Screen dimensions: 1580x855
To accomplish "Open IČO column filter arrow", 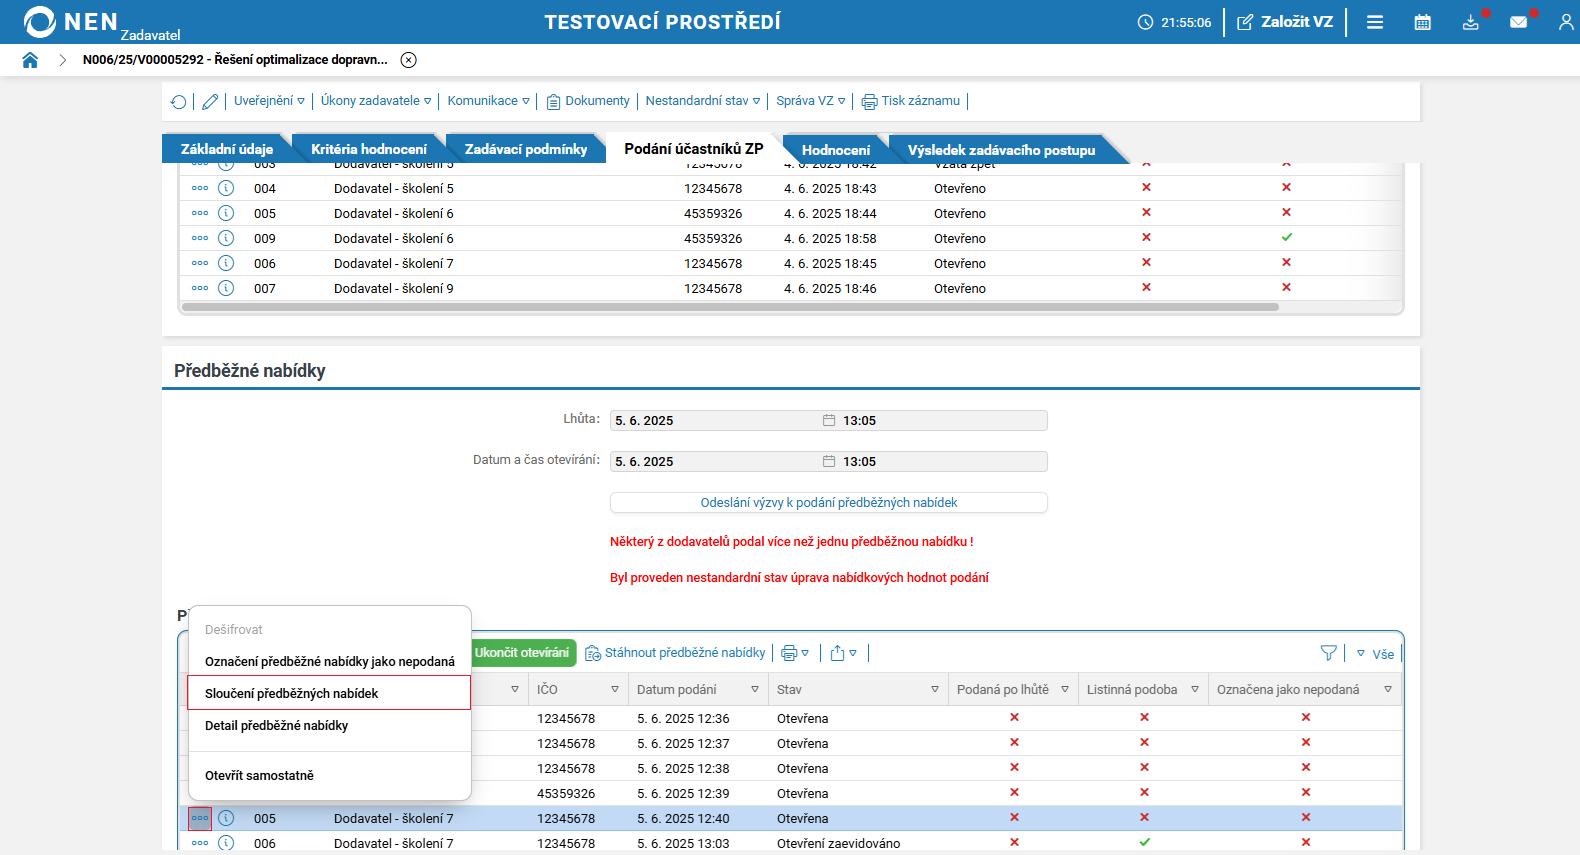I will tap(615, 690).
